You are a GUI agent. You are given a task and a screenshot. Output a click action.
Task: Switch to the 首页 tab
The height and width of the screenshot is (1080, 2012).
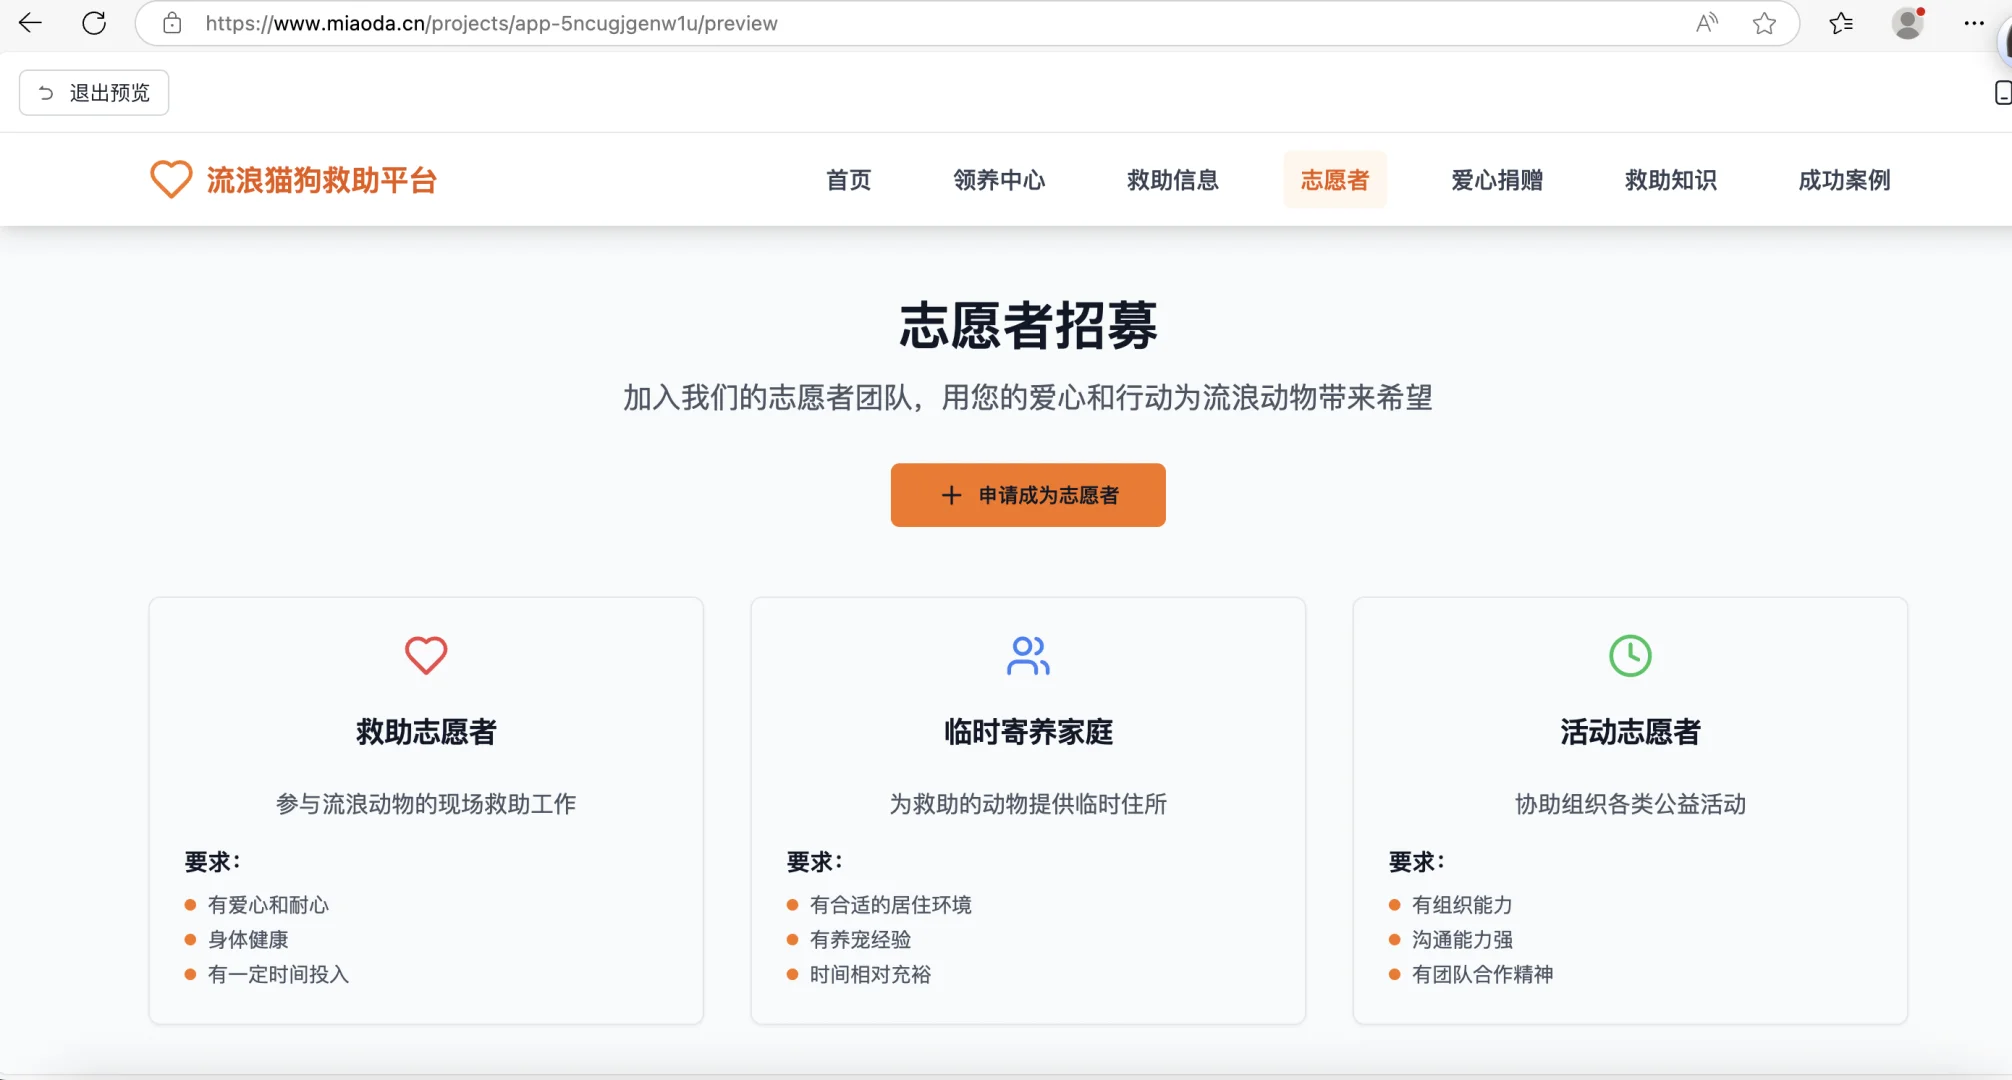point(848,180)
